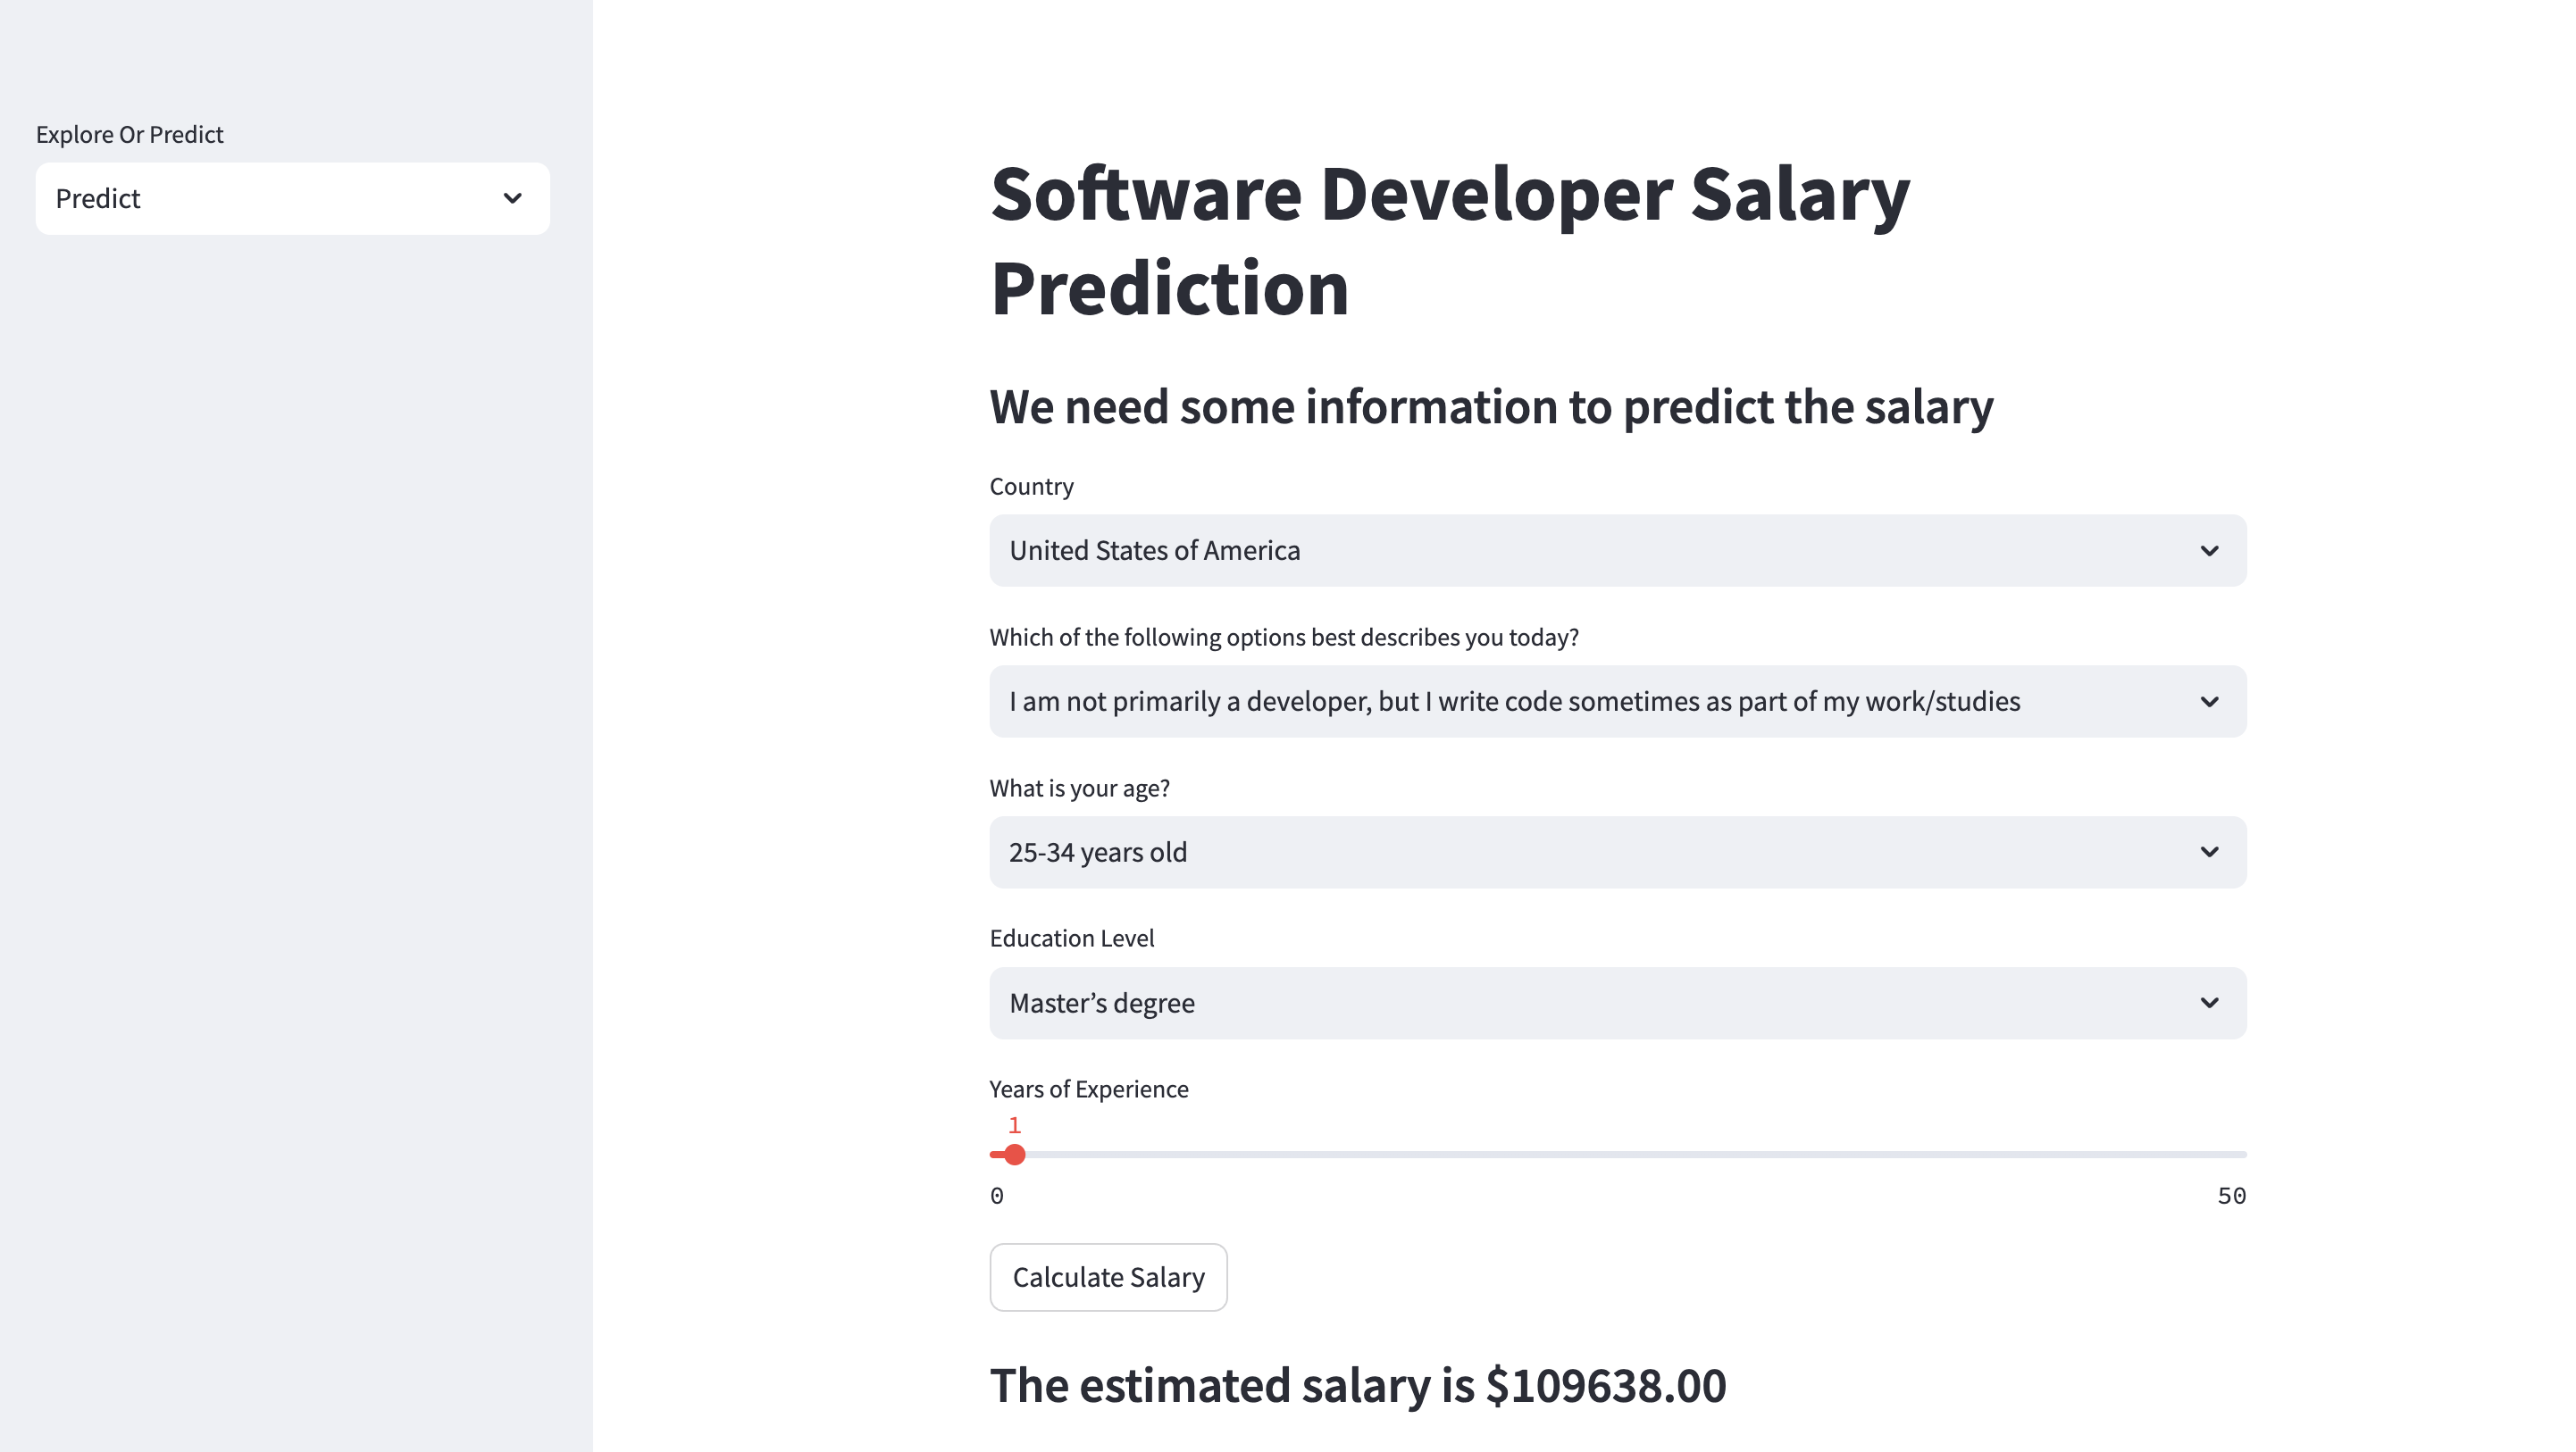Click the chevron arrow of the age dropdown
The height and width of the screenshot is (1452, 2576).
pos(2209,852)
